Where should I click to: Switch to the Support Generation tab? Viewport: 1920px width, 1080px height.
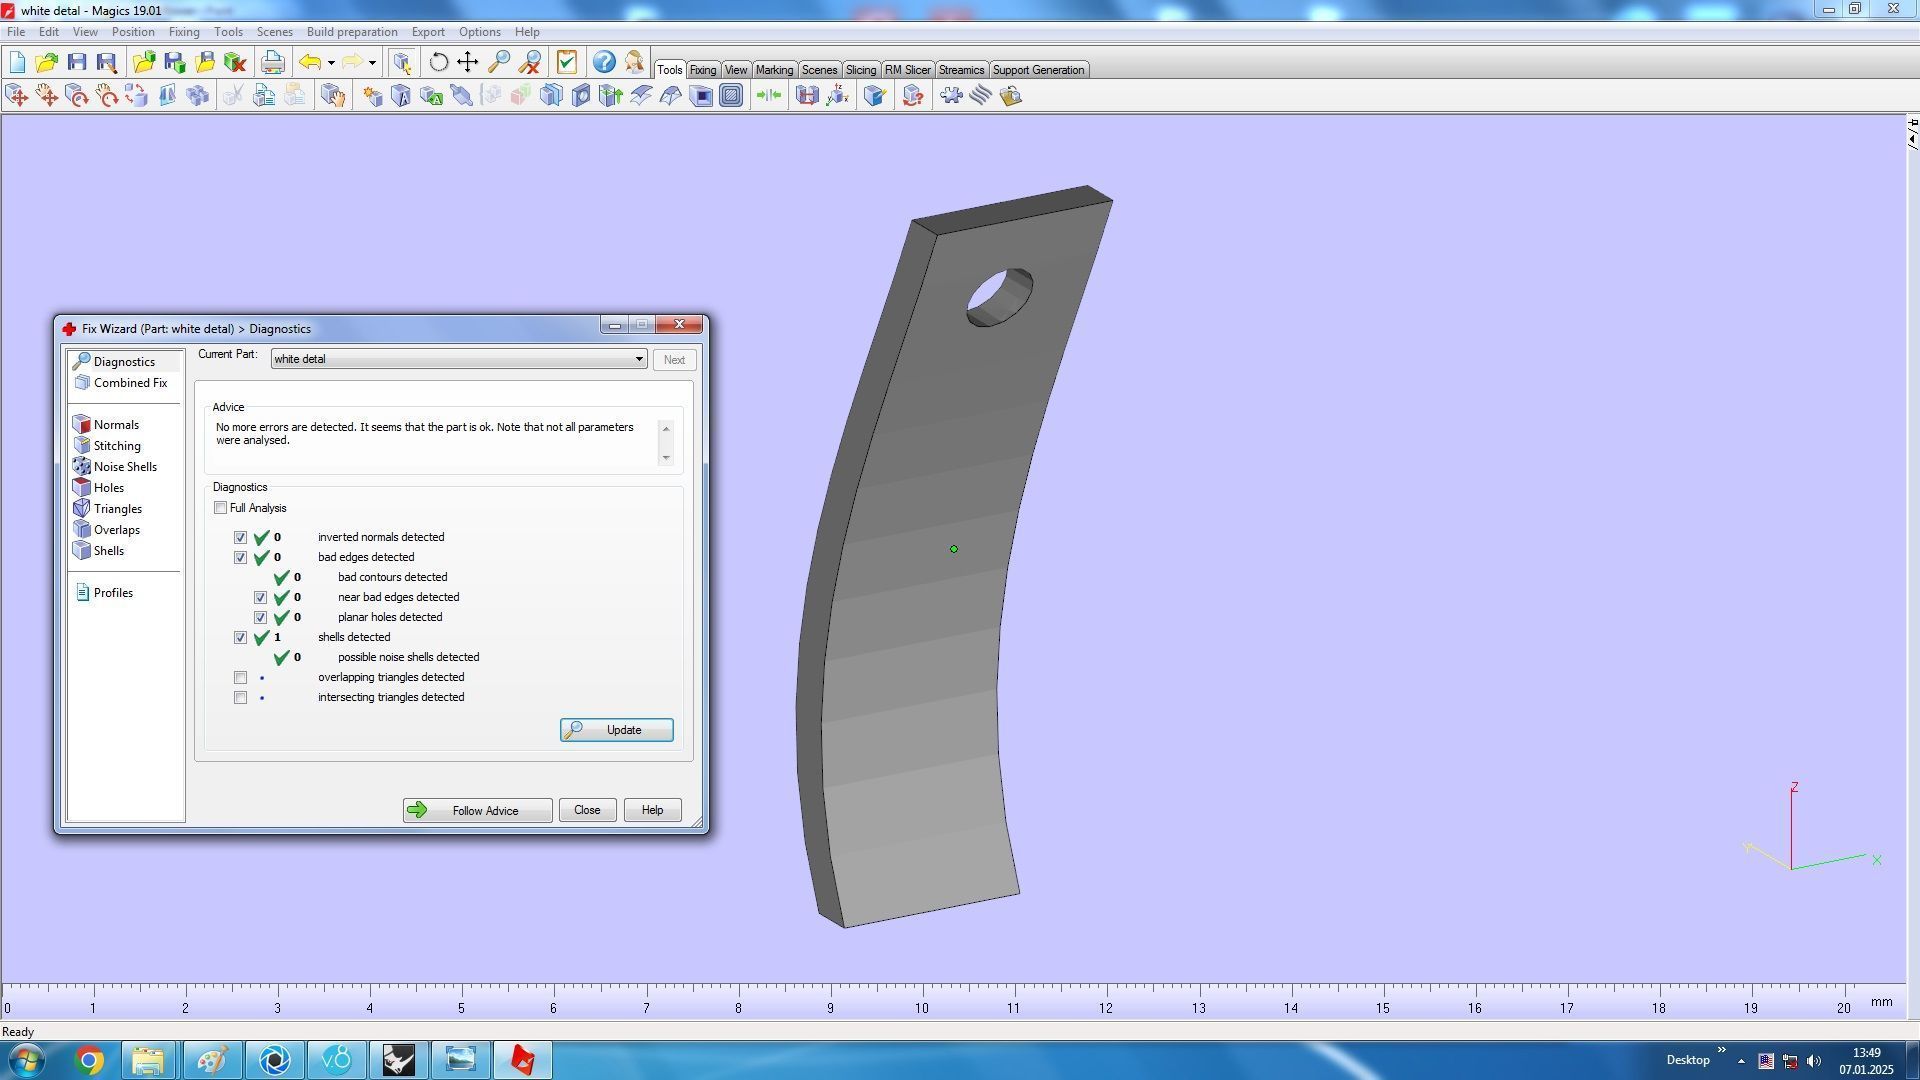[1037, 70]
